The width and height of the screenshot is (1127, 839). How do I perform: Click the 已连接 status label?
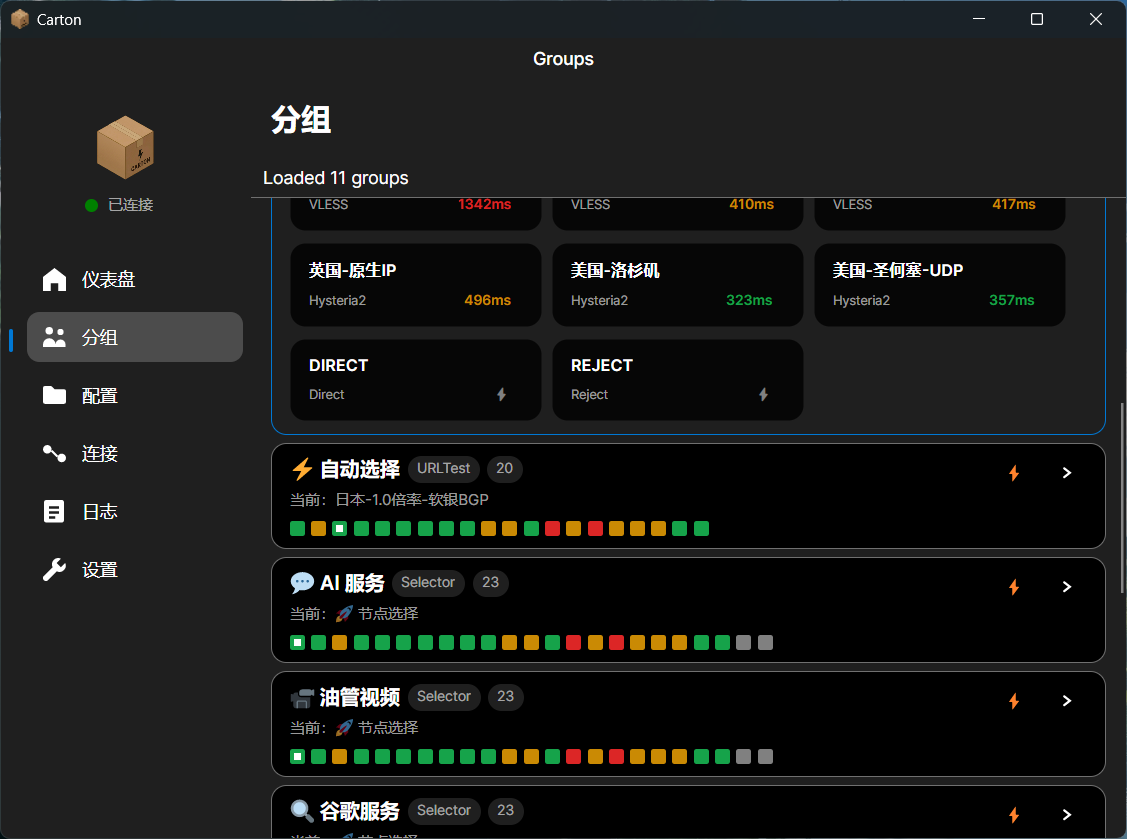pos(131,206)
